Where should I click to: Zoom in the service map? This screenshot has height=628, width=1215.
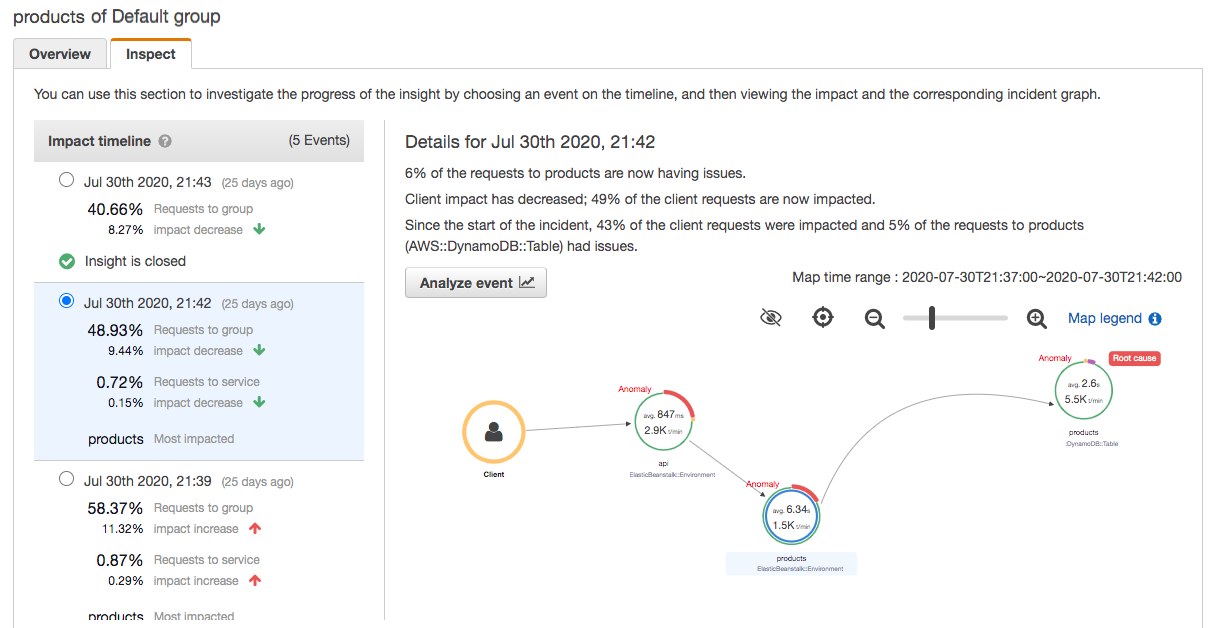tap(1037, 318)
